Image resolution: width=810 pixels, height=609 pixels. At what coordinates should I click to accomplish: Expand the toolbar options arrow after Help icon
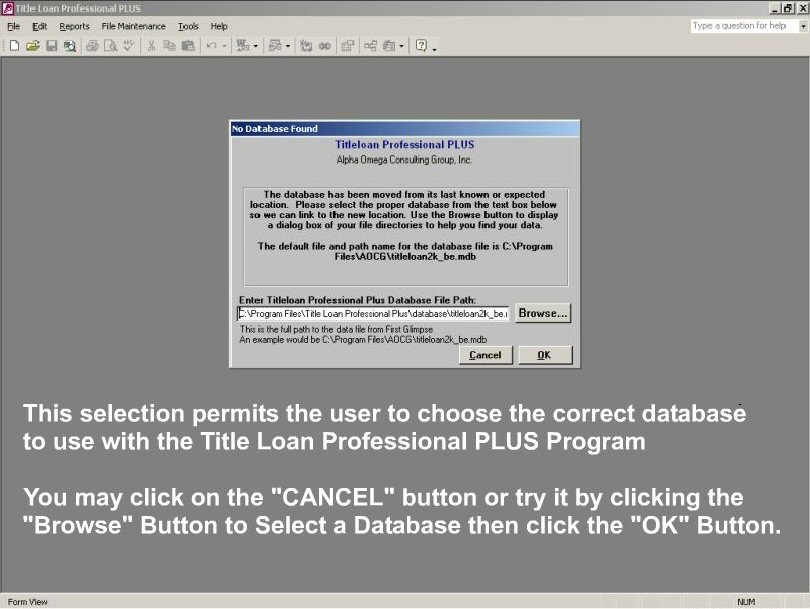435,47
